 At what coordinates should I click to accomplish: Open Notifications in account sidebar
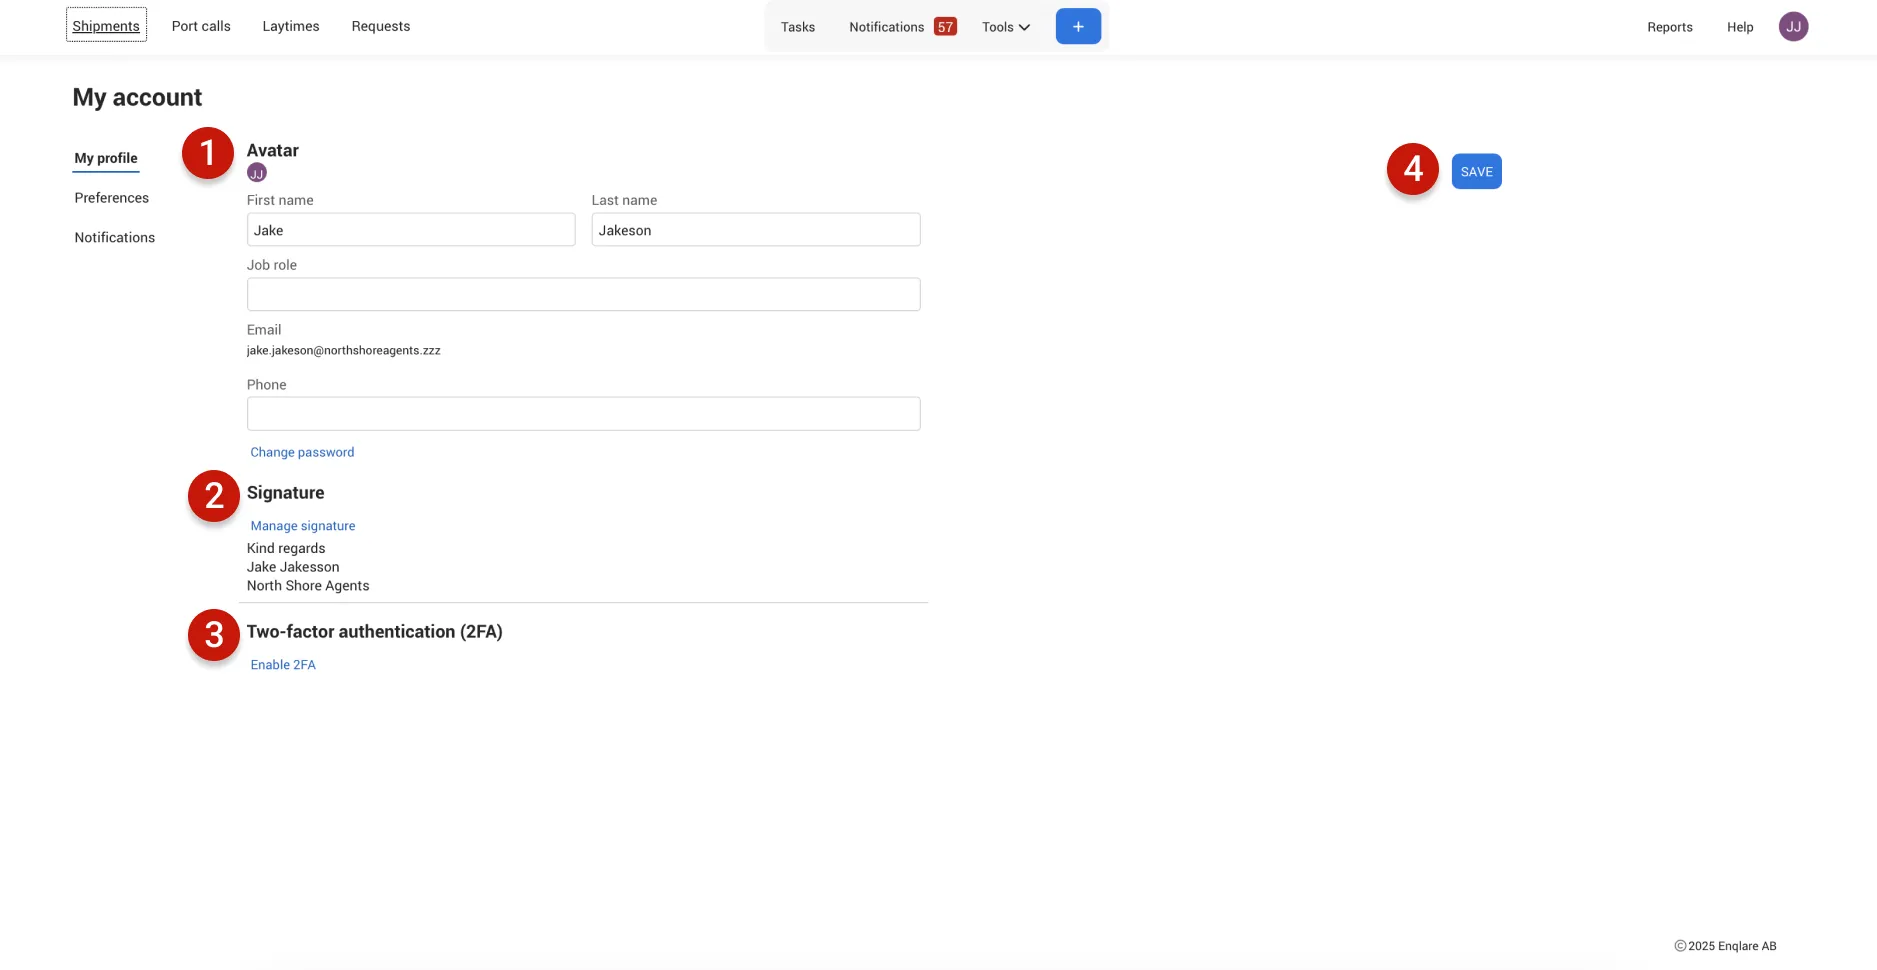pos(115,237)
